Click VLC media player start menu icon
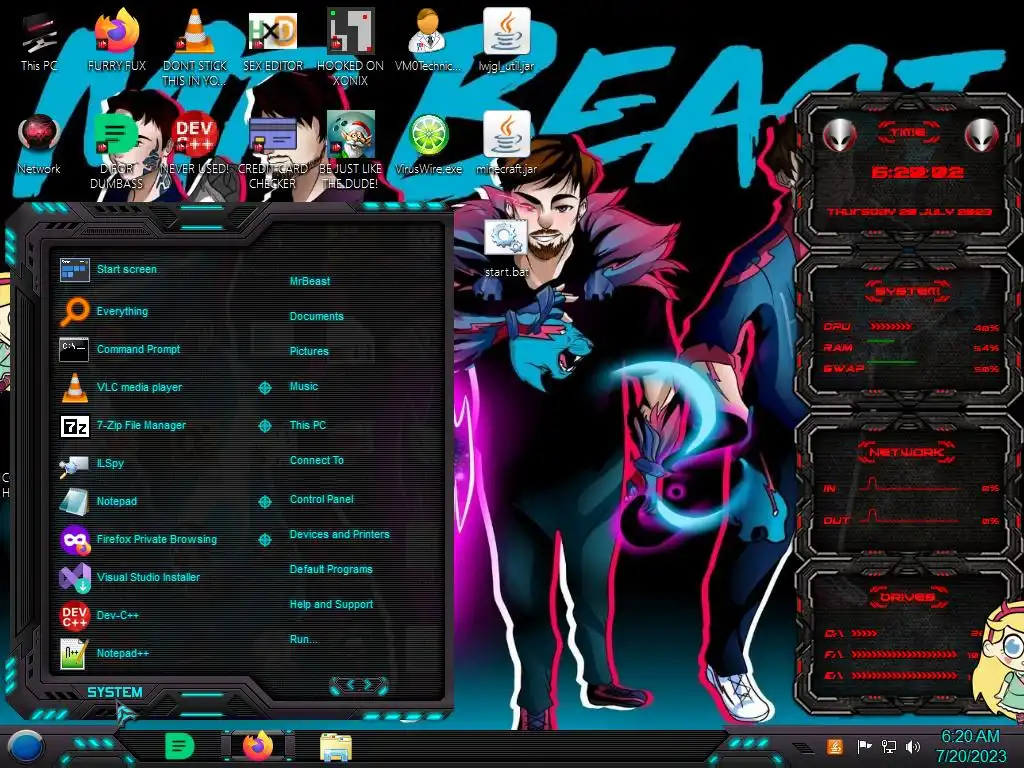The image size is (1024, 768). point(74,387)
